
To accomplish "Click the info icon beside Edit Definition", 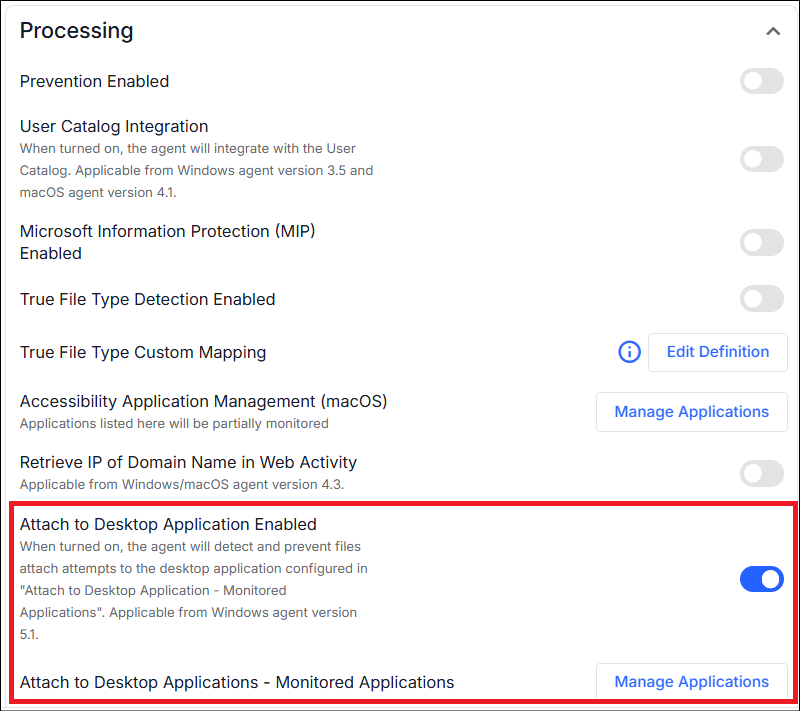I will [629, 352].
